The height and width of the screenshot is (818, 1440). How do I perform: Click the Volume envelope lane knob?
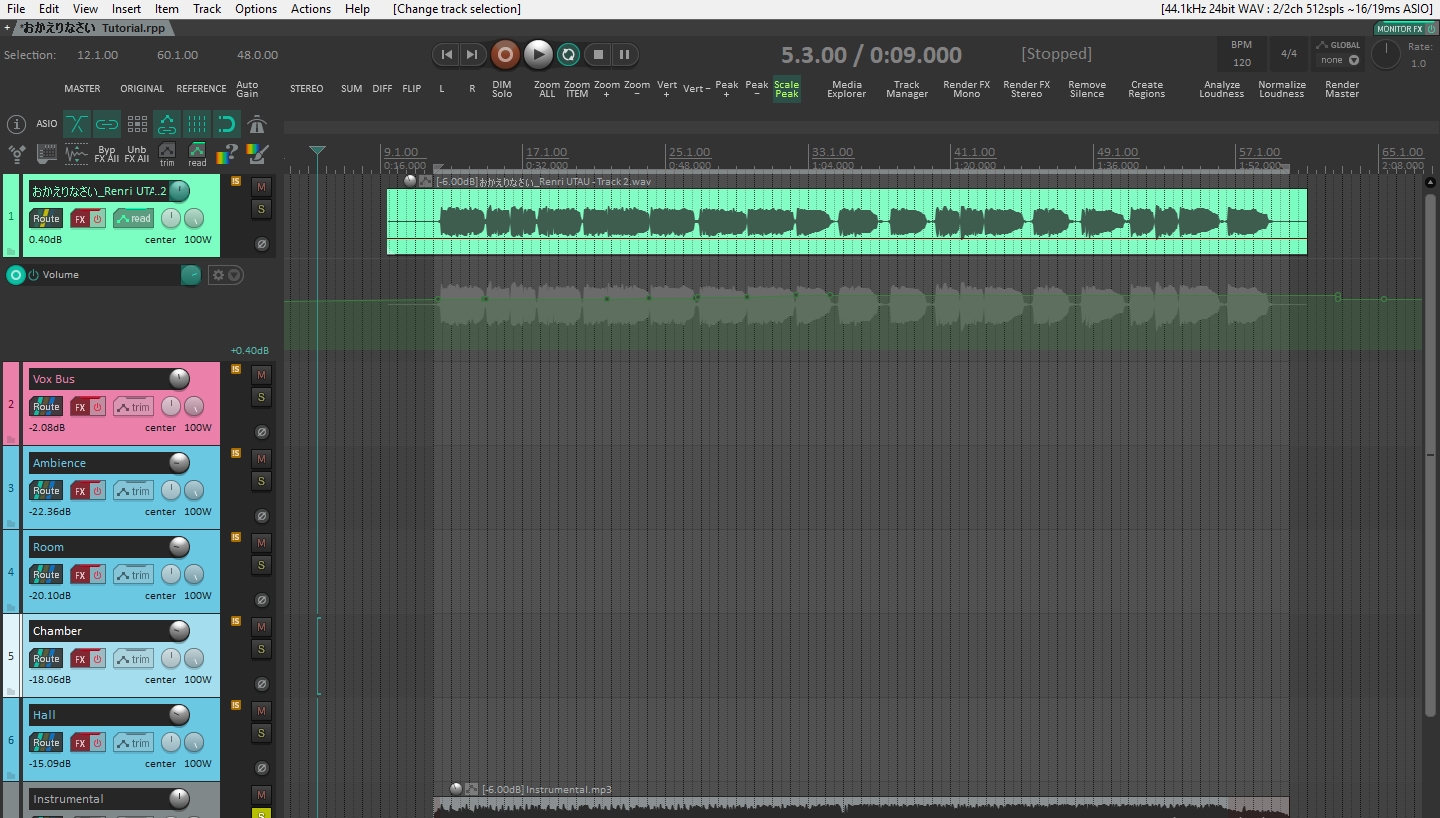(191, 275)
